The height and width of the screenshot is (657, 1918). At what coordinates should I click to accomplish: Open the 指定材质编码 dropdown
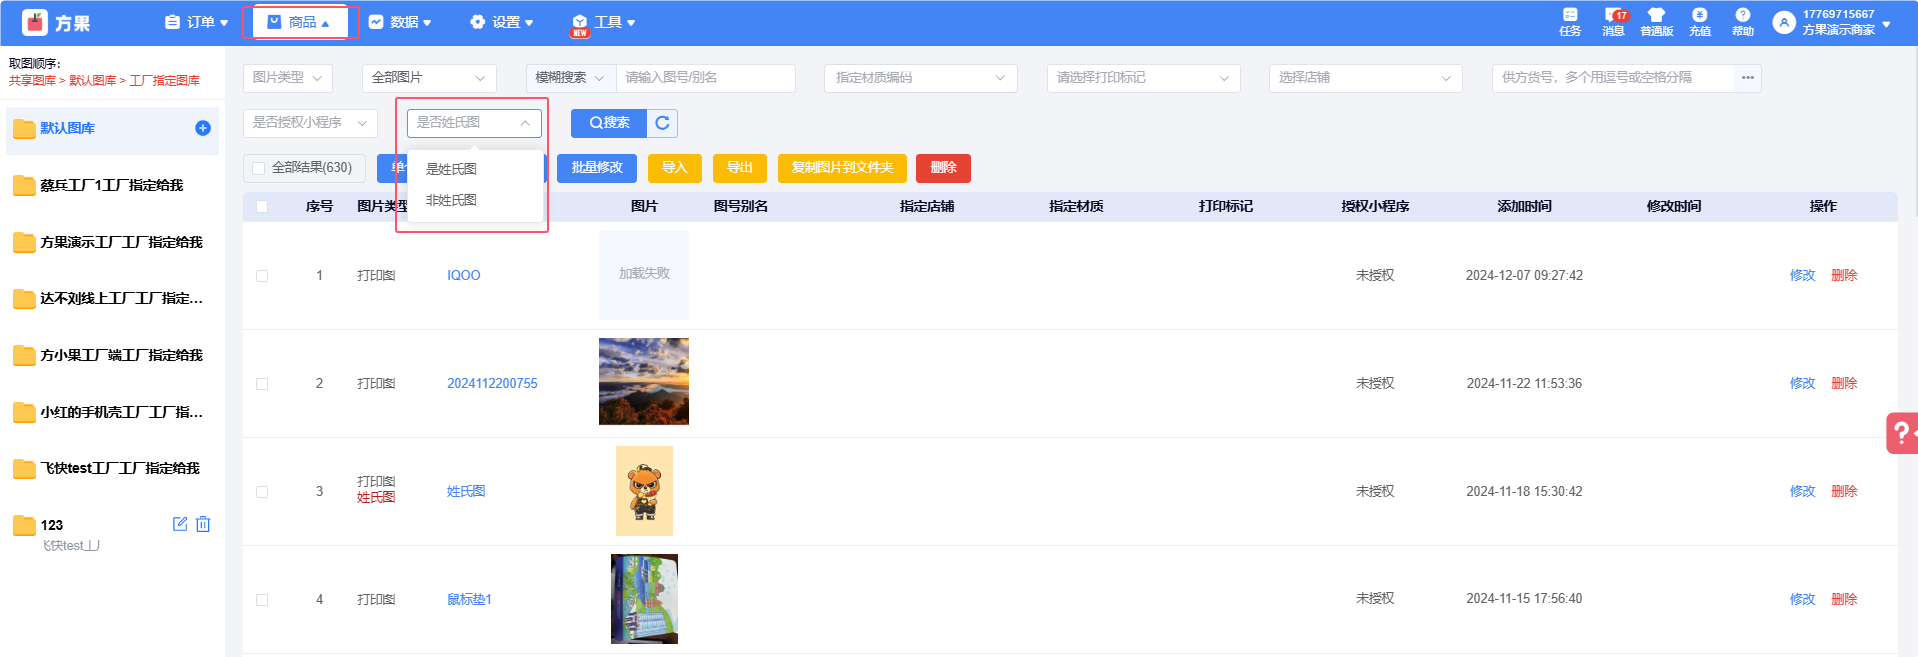921,78
